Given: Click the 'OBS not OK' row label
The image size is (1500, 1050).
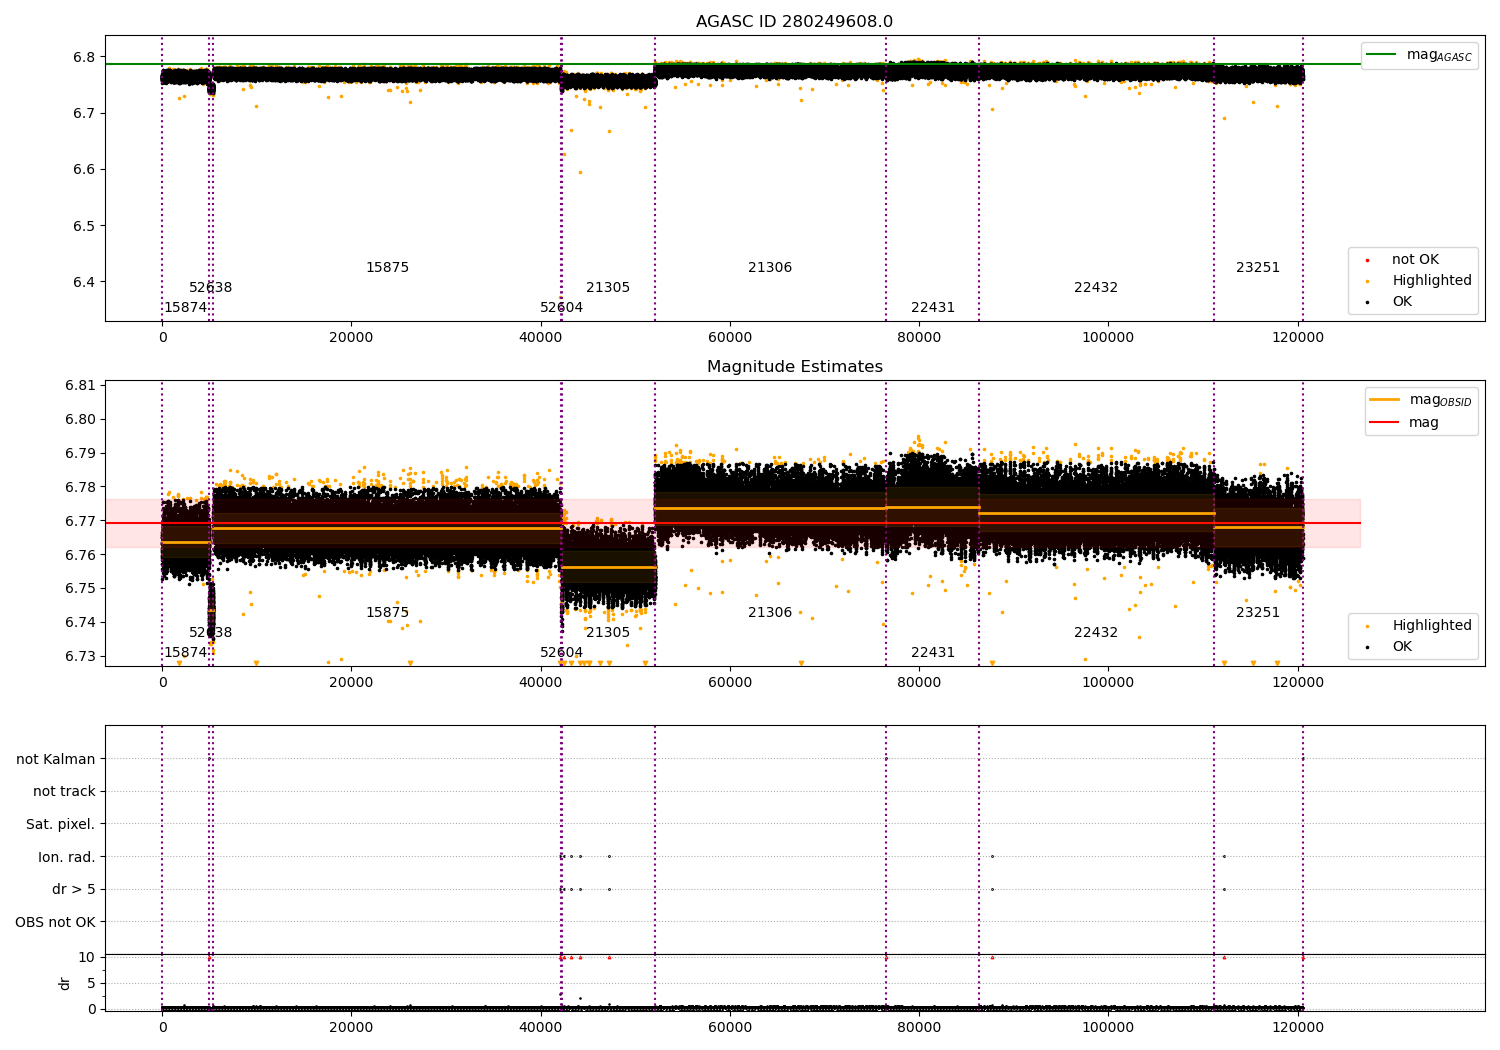Looking at the screenshot, I should pyautogui.click(x=56, y=922).
